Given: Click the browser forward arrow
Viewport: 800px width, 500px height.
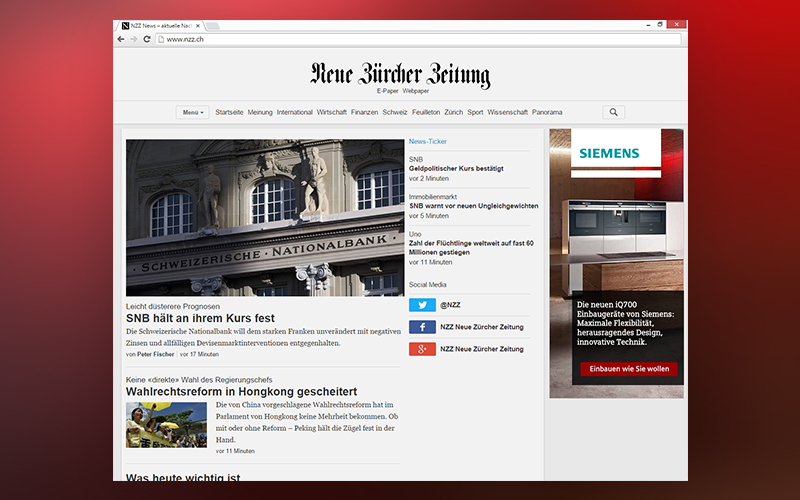Looking at the screenshot, I should tap(134, 39).
